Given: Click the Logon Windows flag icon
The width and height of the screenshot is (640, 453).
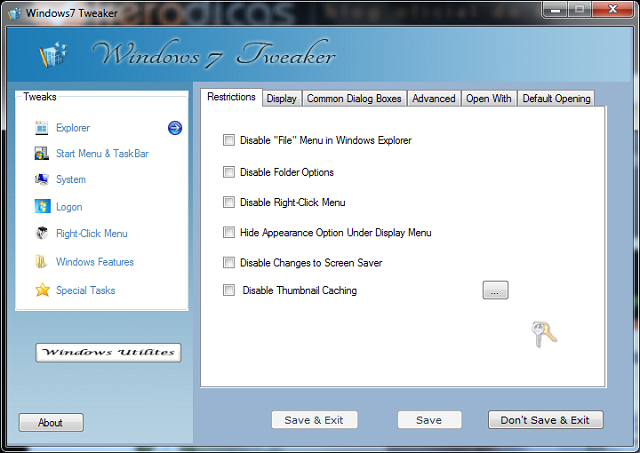Looking at the screenshot, I should (x=42, y=206).
